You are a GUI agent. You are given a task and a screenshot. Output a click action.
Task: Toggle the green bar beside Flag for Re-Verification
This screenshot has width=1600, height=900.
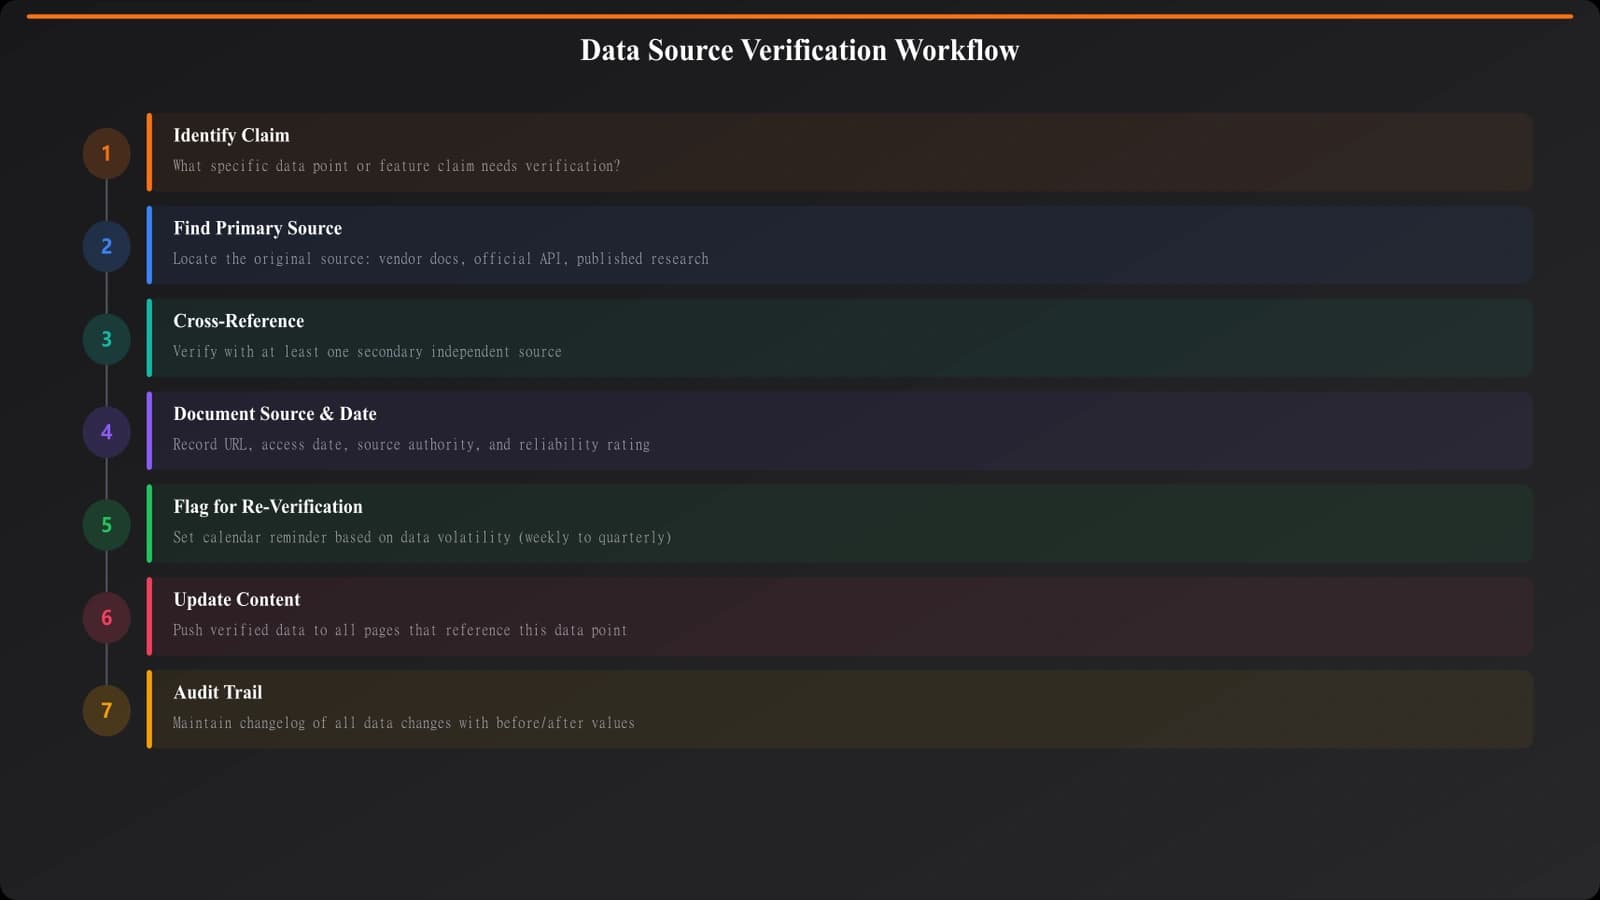coord(148,523)
